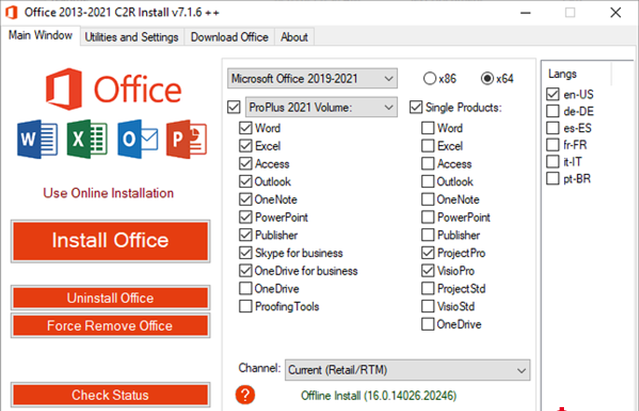Screen dimensions: 639x411
Task: Click the Check Status button
Action: tap(110, 395)
